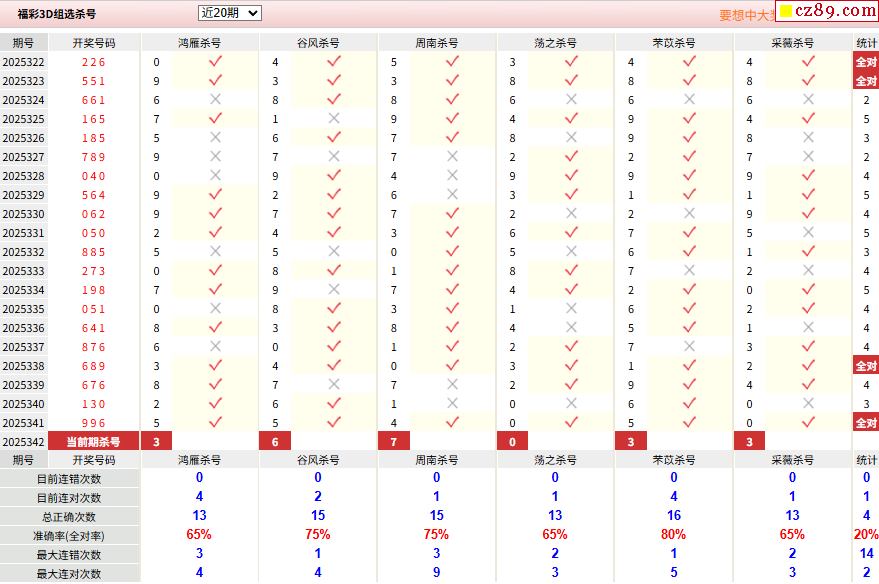Click 谷风杀号 cross icon in row 2025325
879x584 pixels.
point(333,119)
